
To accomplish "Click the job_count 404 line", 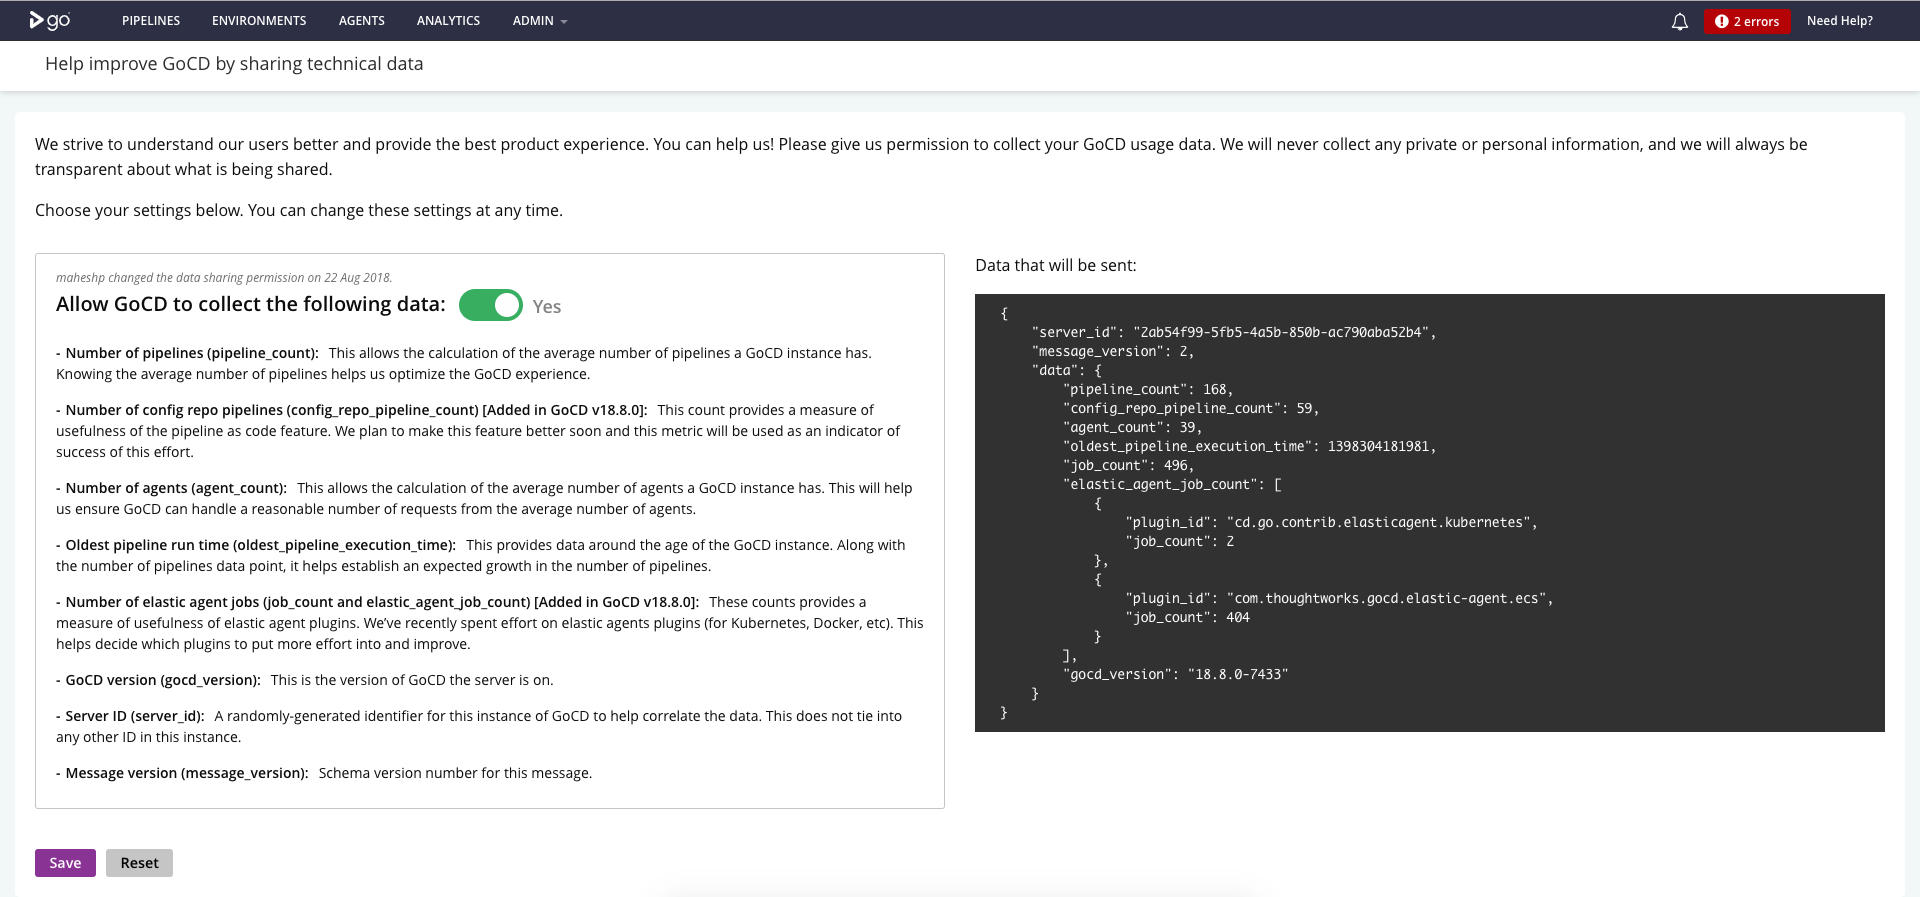I will [1188, 617].
